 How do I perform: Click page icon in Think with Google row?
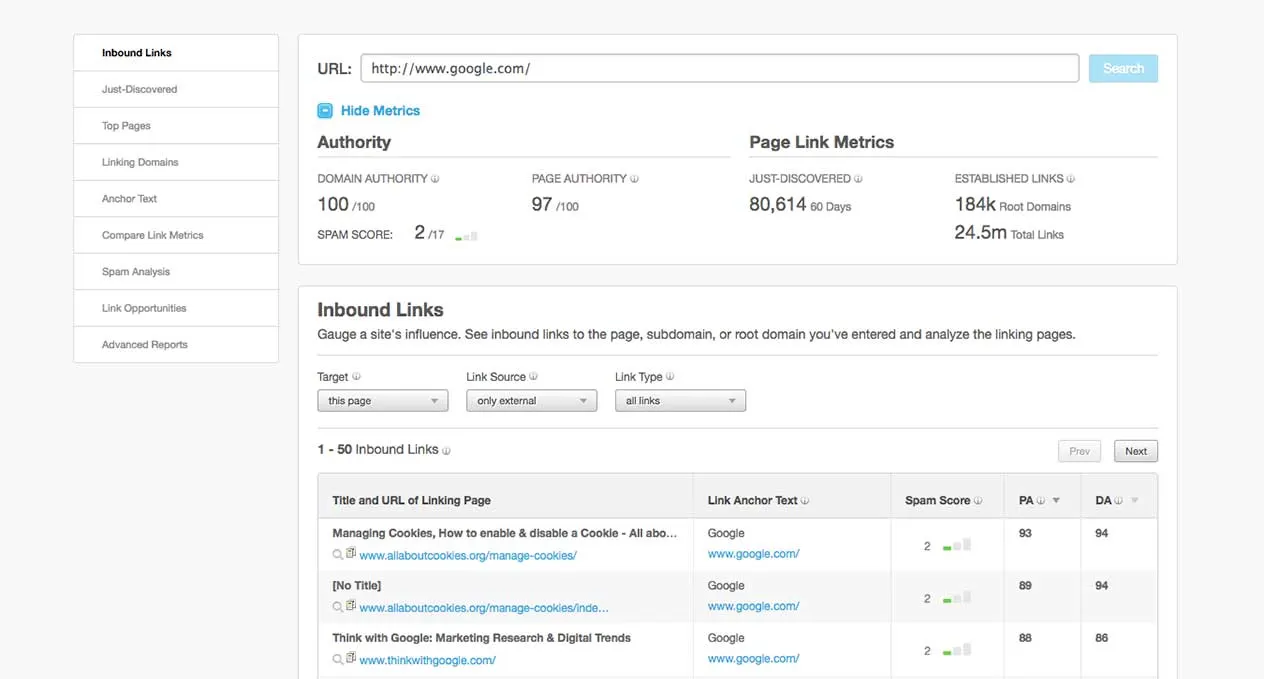pos(351,659)
